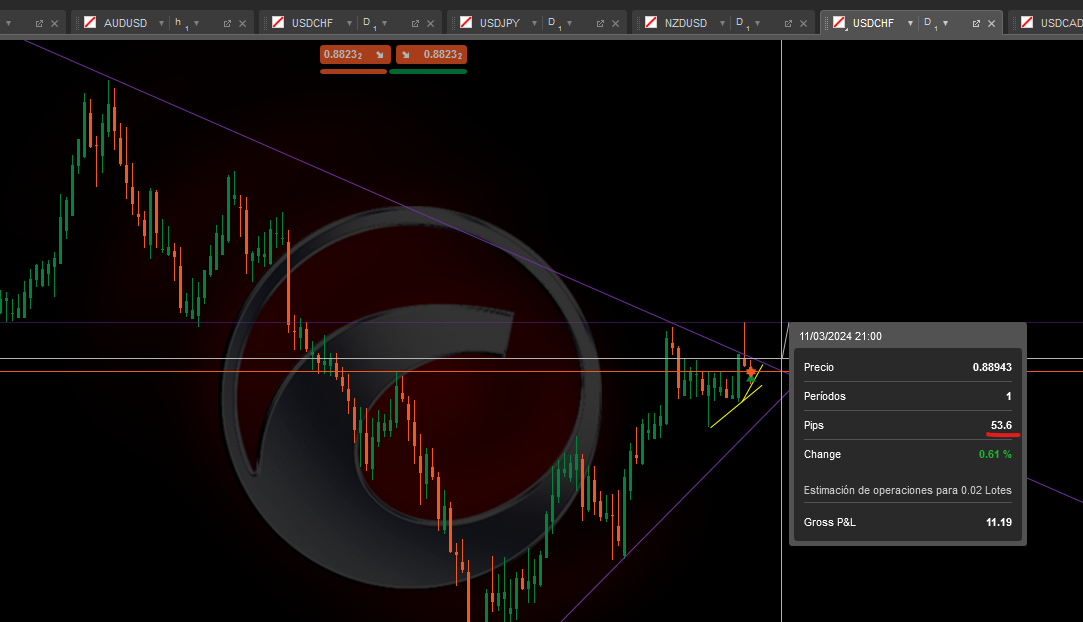The image size is (1083, 622).
Task: Open the AUDUSD h1 timeframe dropdown
Action: tap(197, 23)
